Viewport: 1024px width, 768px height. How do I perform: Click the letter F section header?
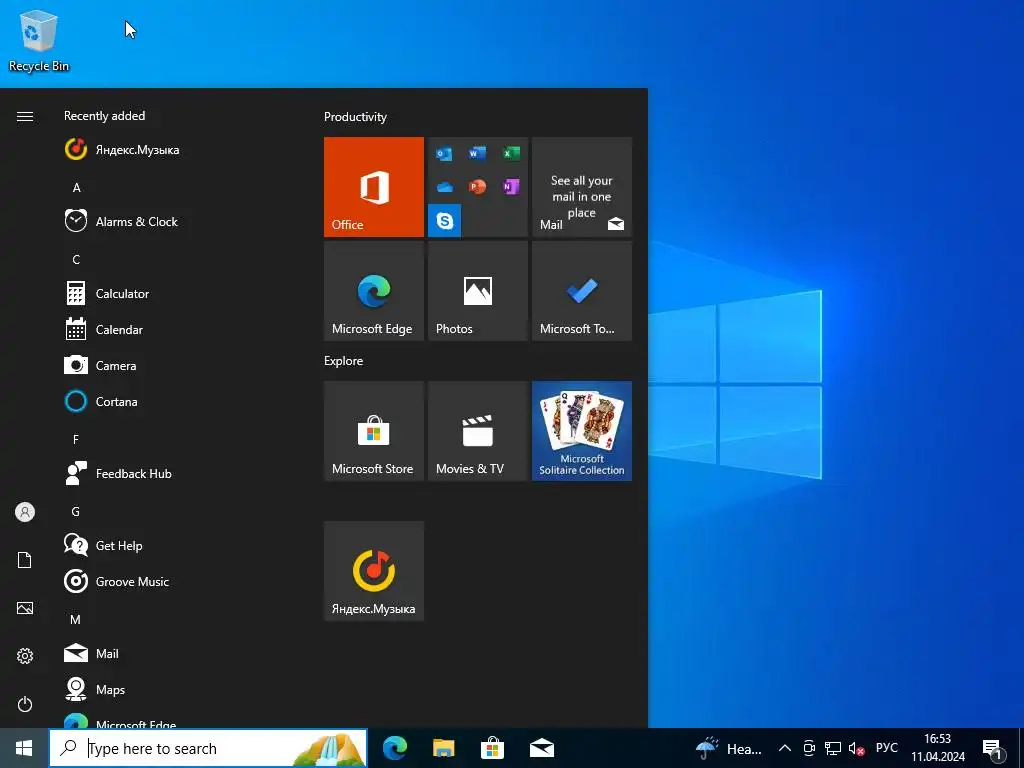pos(76,440)
